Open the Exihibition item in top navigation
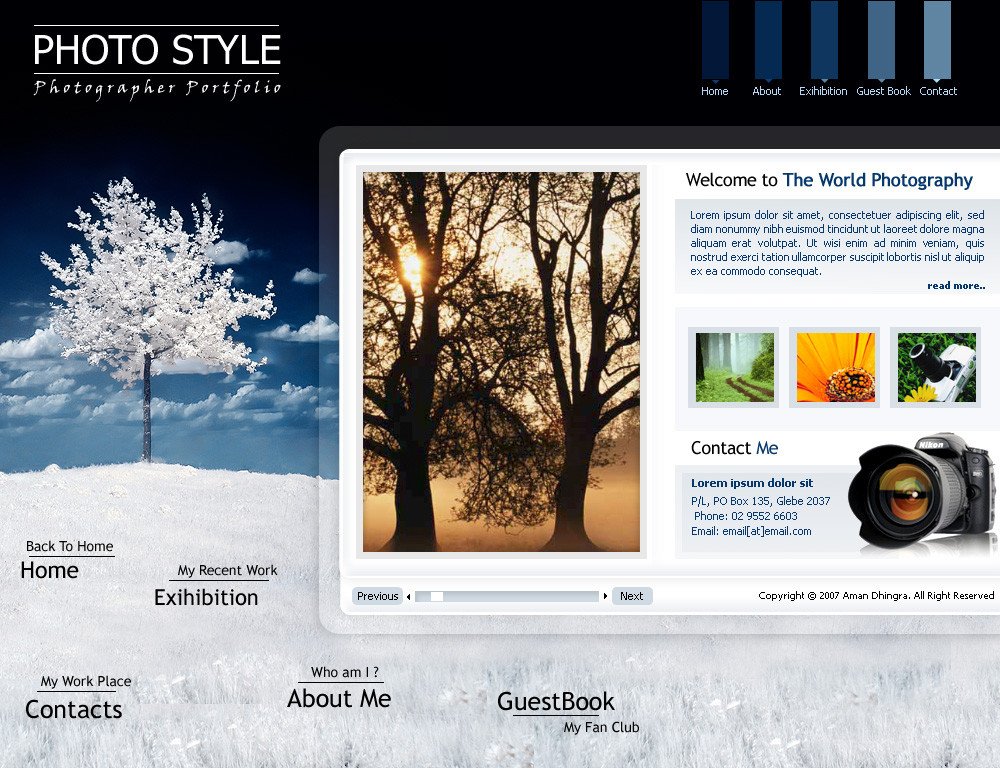The width and height of the screenshot is (1000, 768). 823,91
